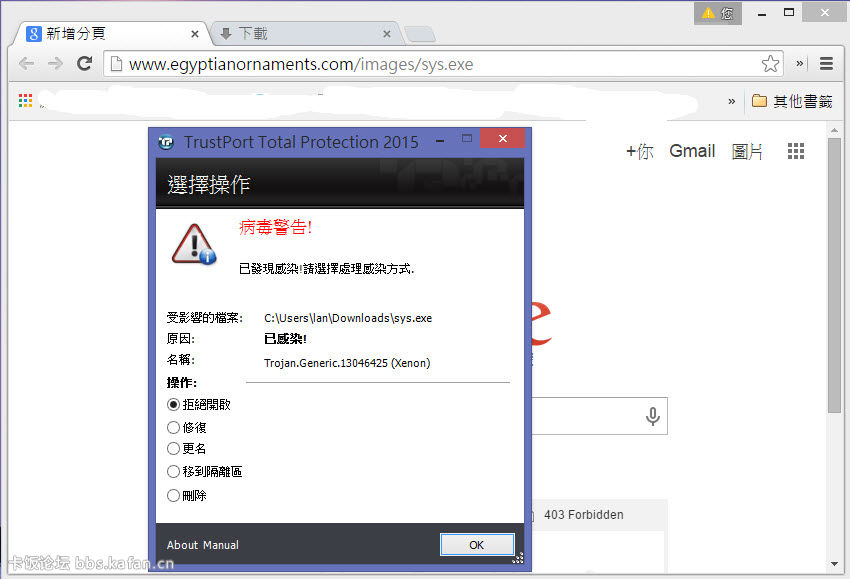The height and width of the screenshot is (579, 850).
Task: Reload the page with the refresh icon
Action: 85,64
